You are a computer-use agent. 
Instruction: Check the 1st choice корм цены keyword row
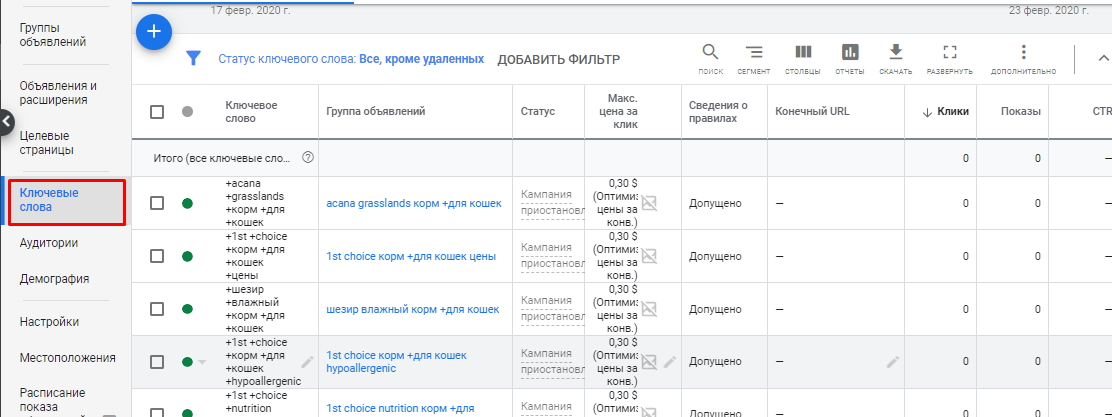point(157,256)
